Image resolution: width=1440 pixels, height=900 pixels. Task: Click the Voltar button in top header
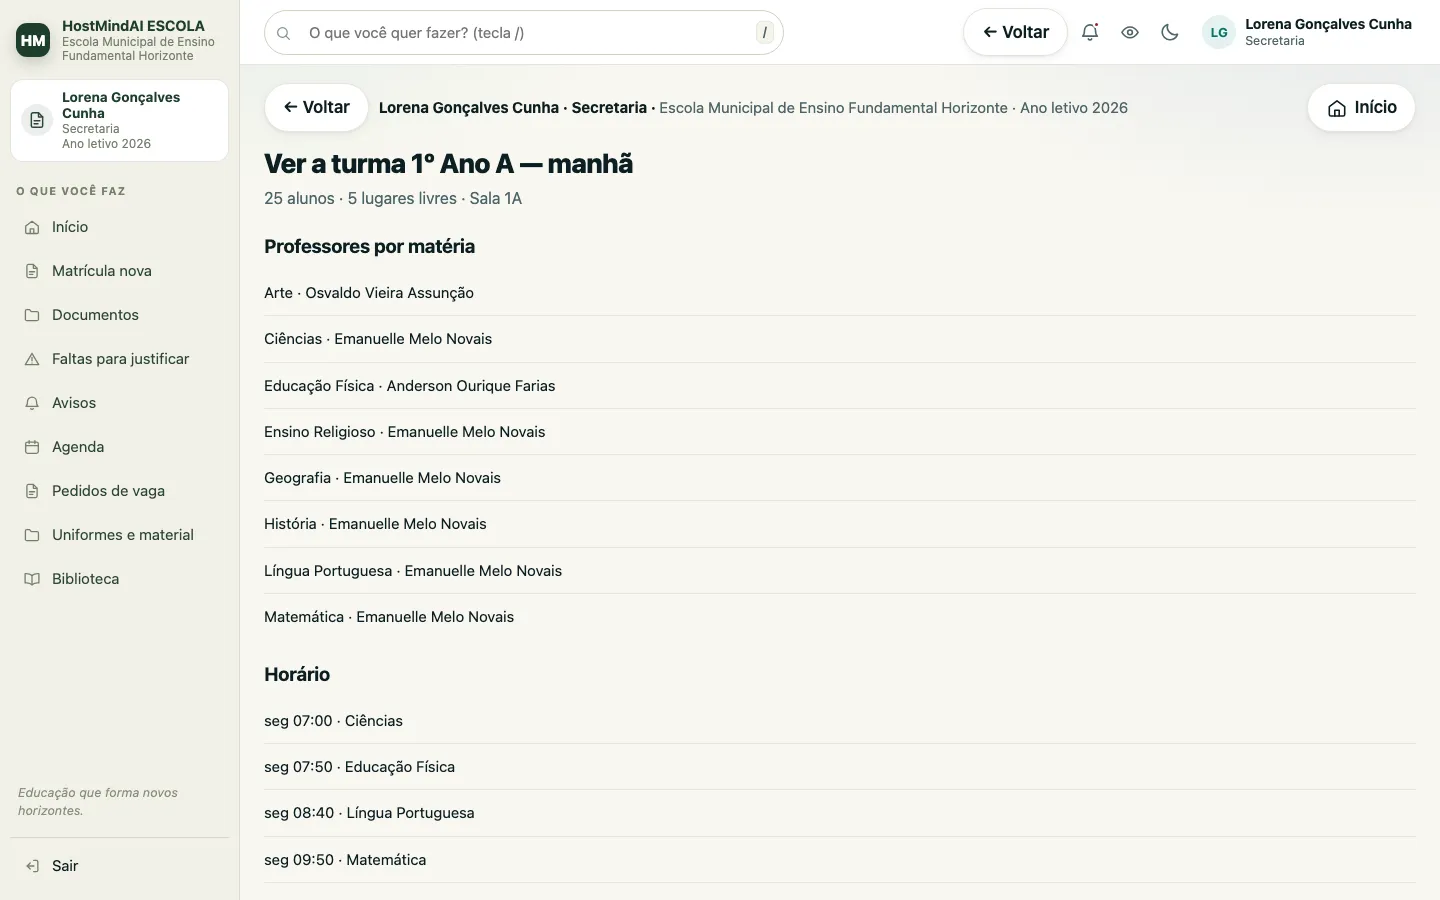coord(1015,32)
